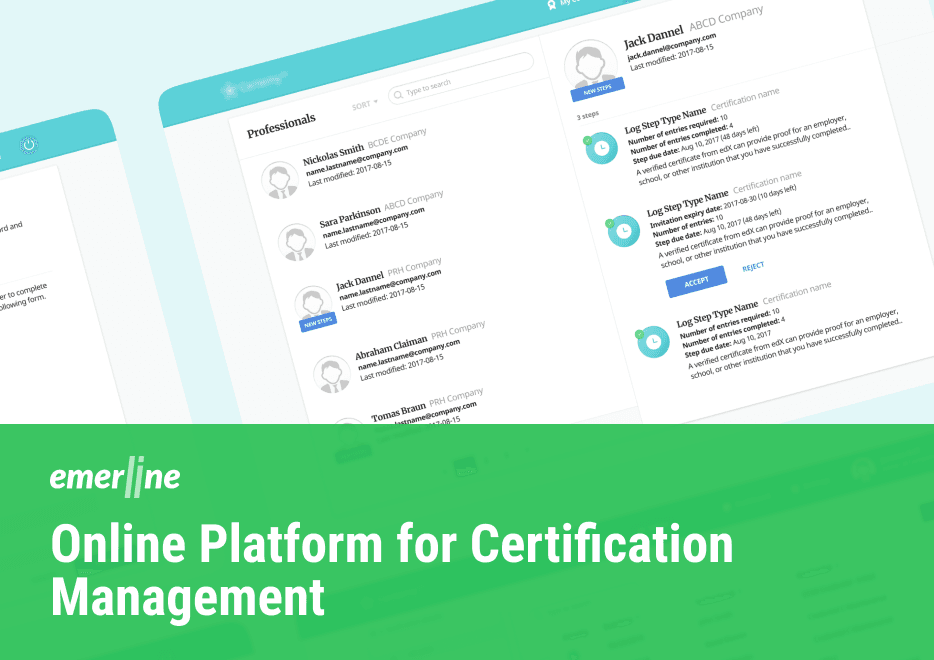
Task: Click the BCDE Company label
Action: click(397, 138)
